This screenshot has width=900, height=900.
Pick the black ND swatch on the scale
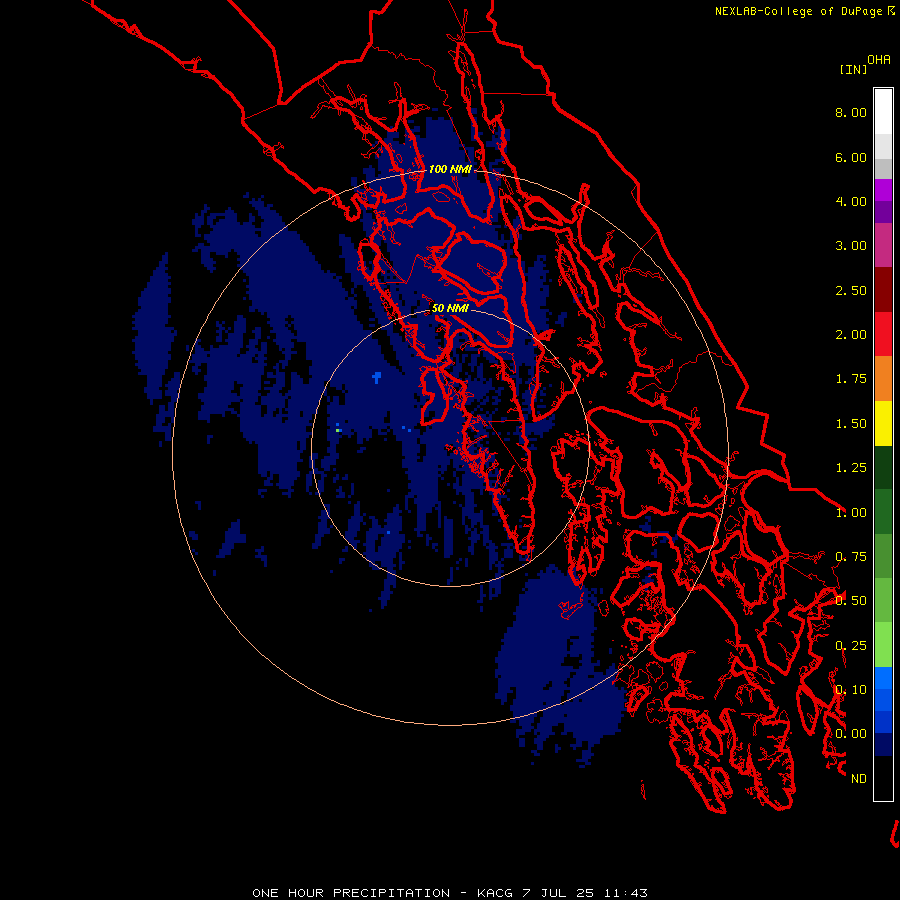pyautogui.click(x=883, y=778)
